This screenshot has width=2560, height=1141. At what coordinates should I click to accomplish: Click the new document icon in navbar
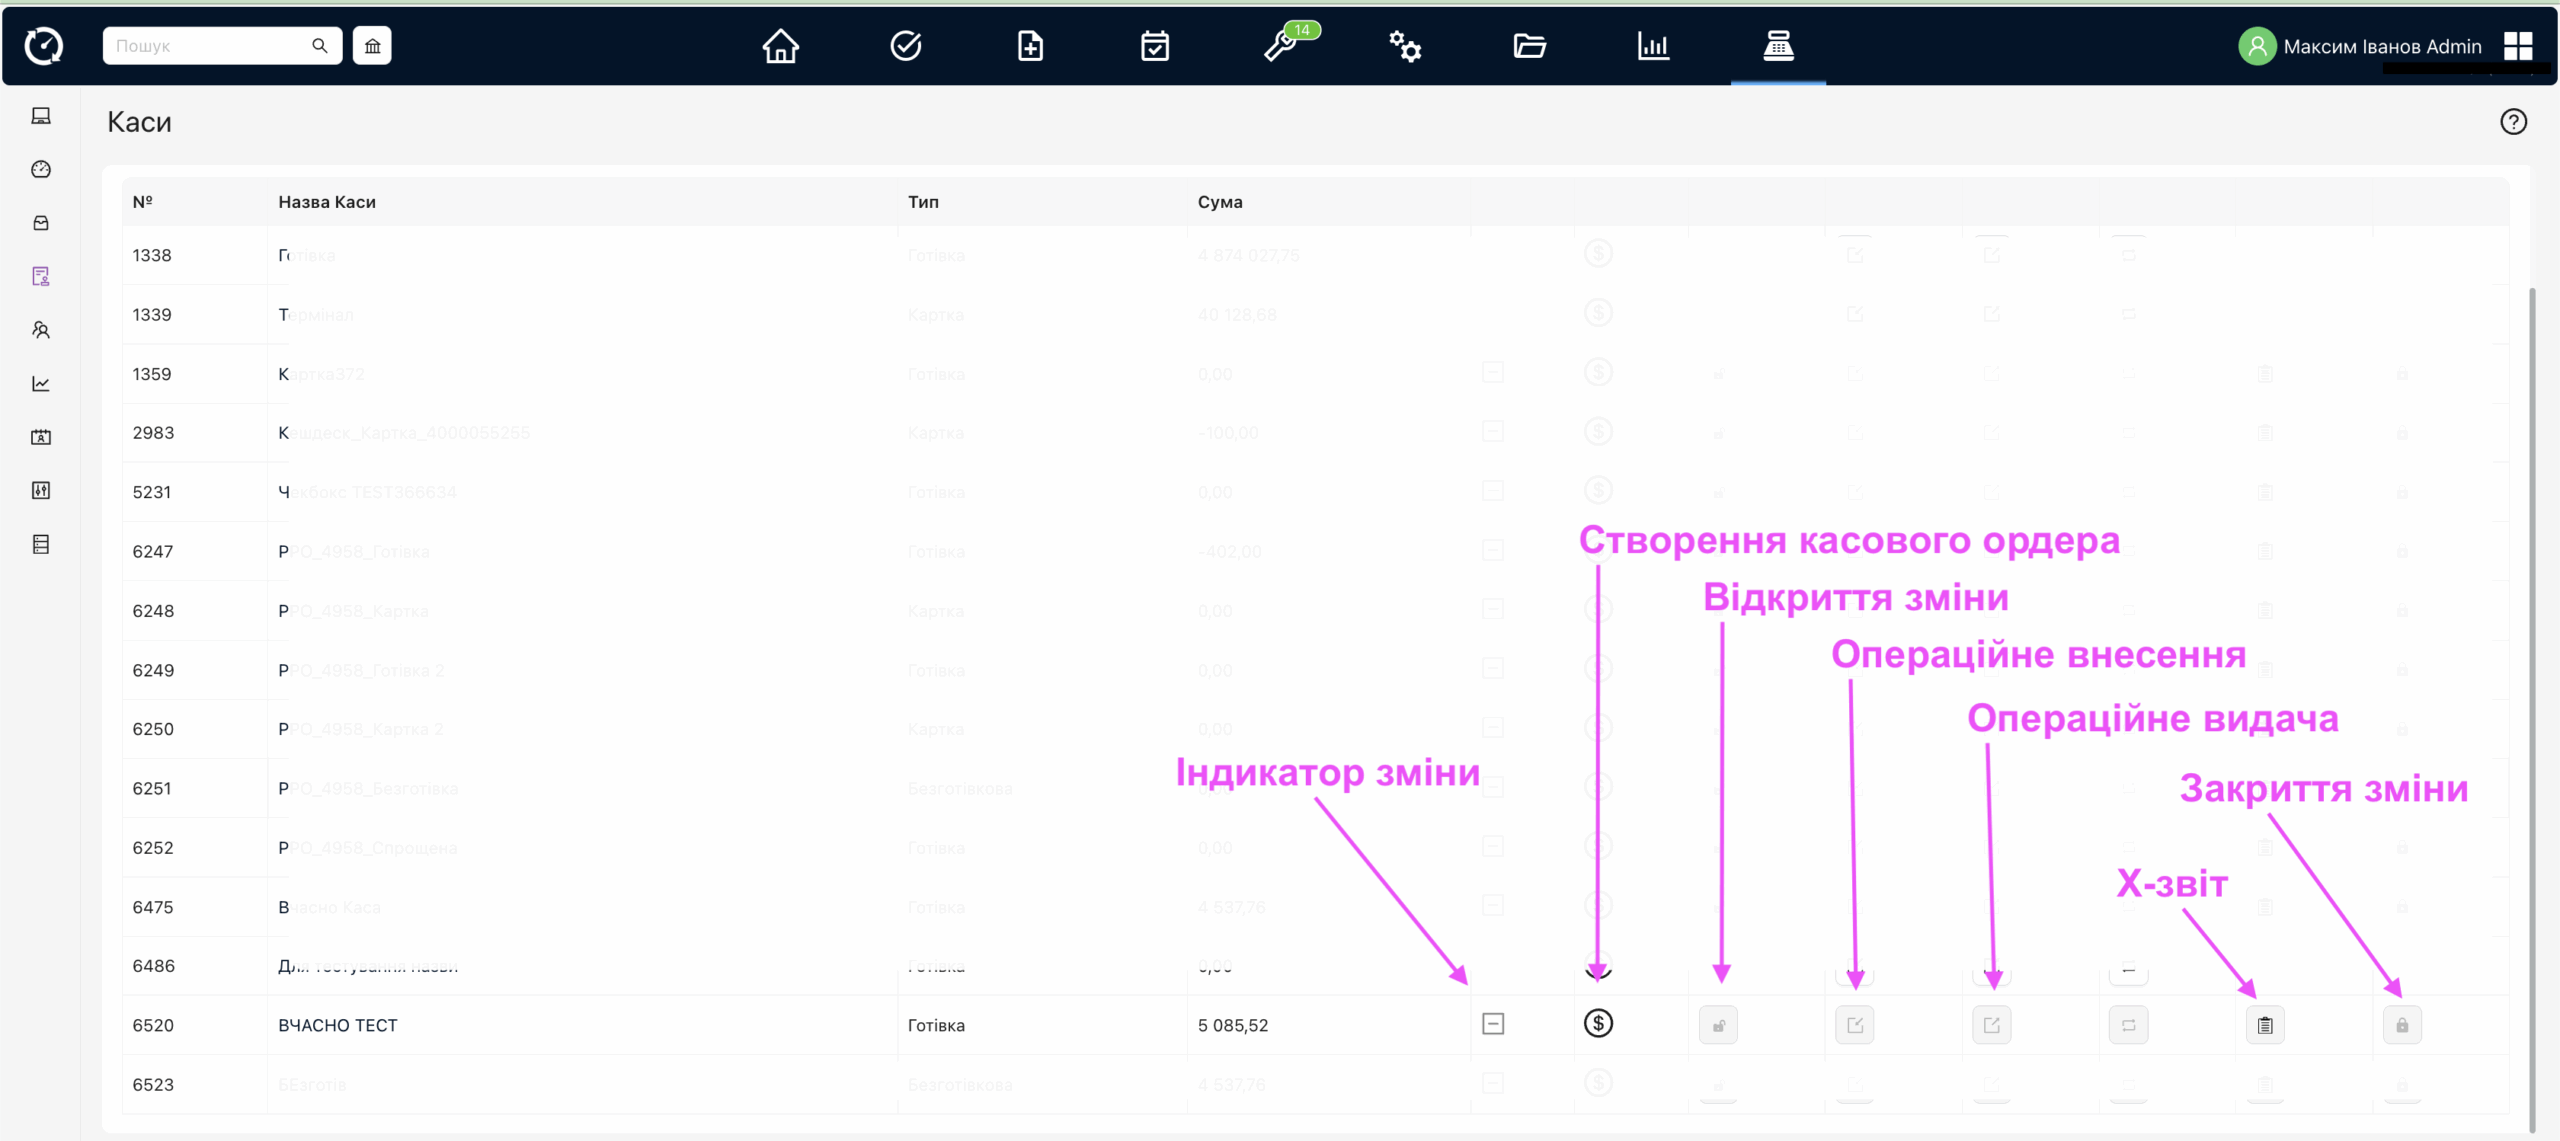tap(1030, 46)
